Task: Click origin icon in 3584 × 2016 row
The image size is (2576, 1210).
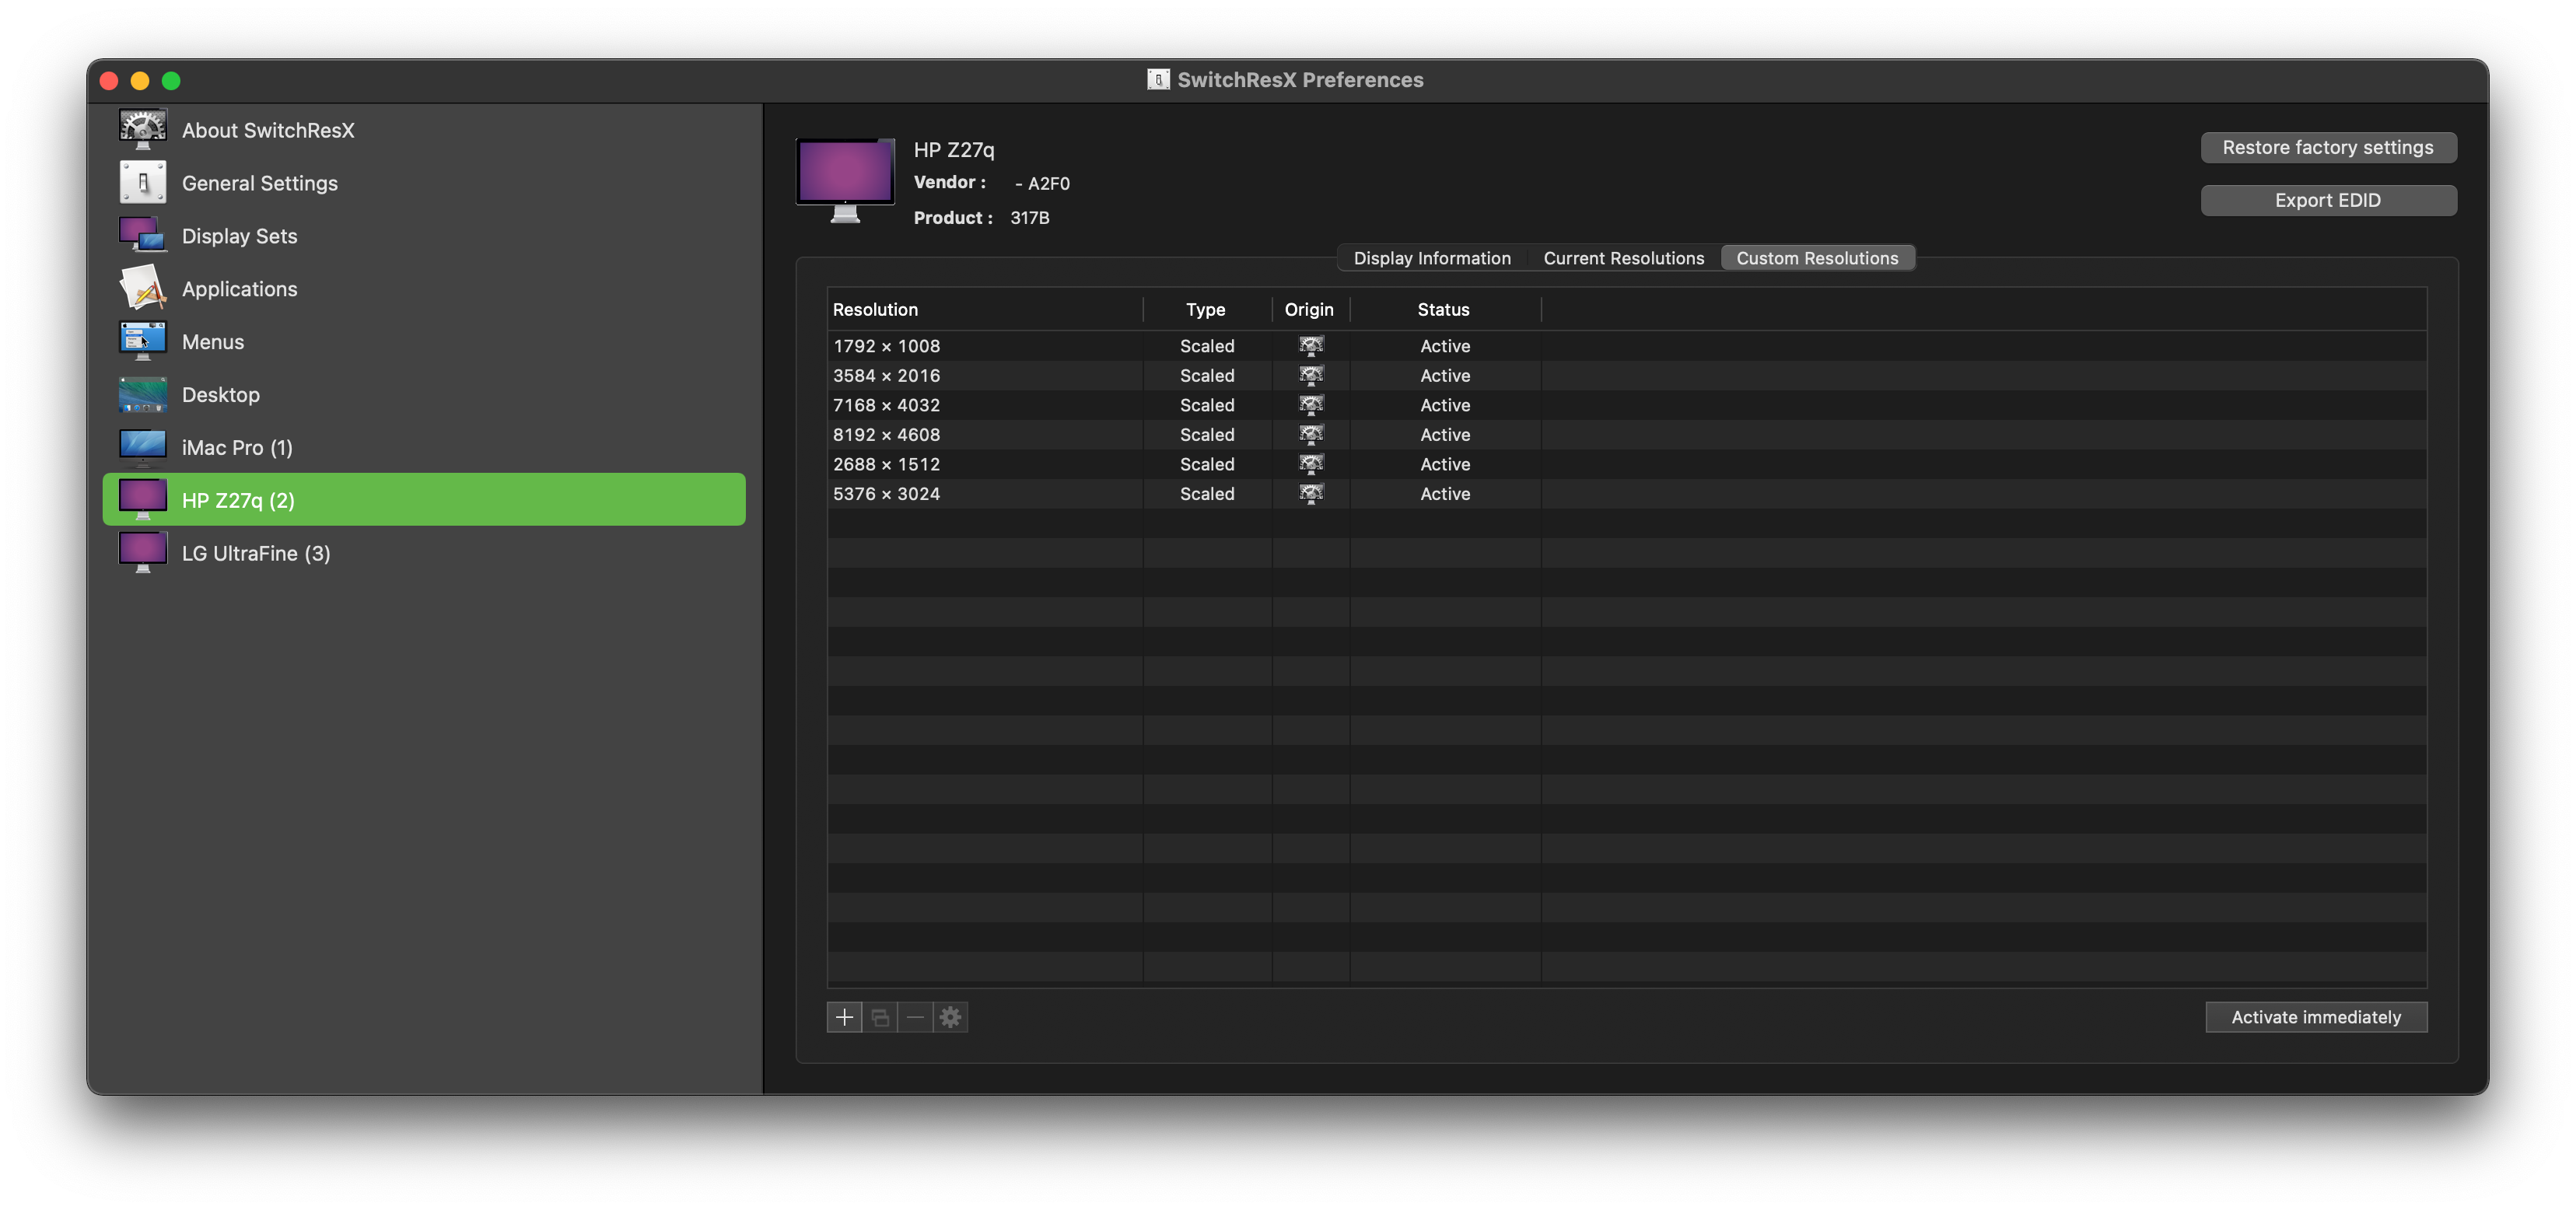Action: pos(1311,375)
